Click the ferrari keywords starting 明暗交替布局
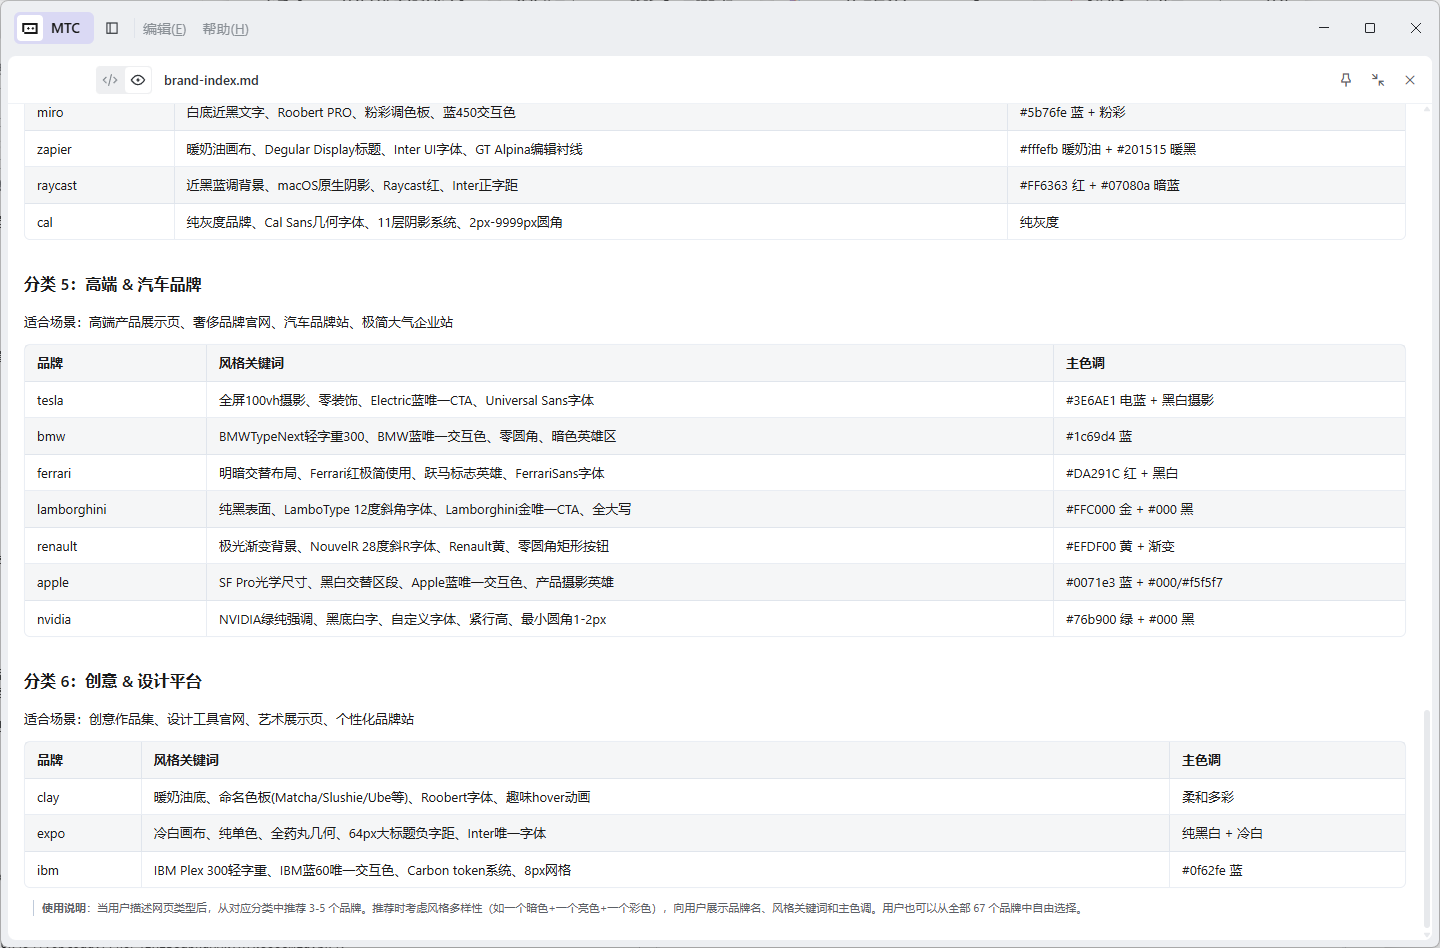This screenshot has height=948, width=1440. (412, 474)
